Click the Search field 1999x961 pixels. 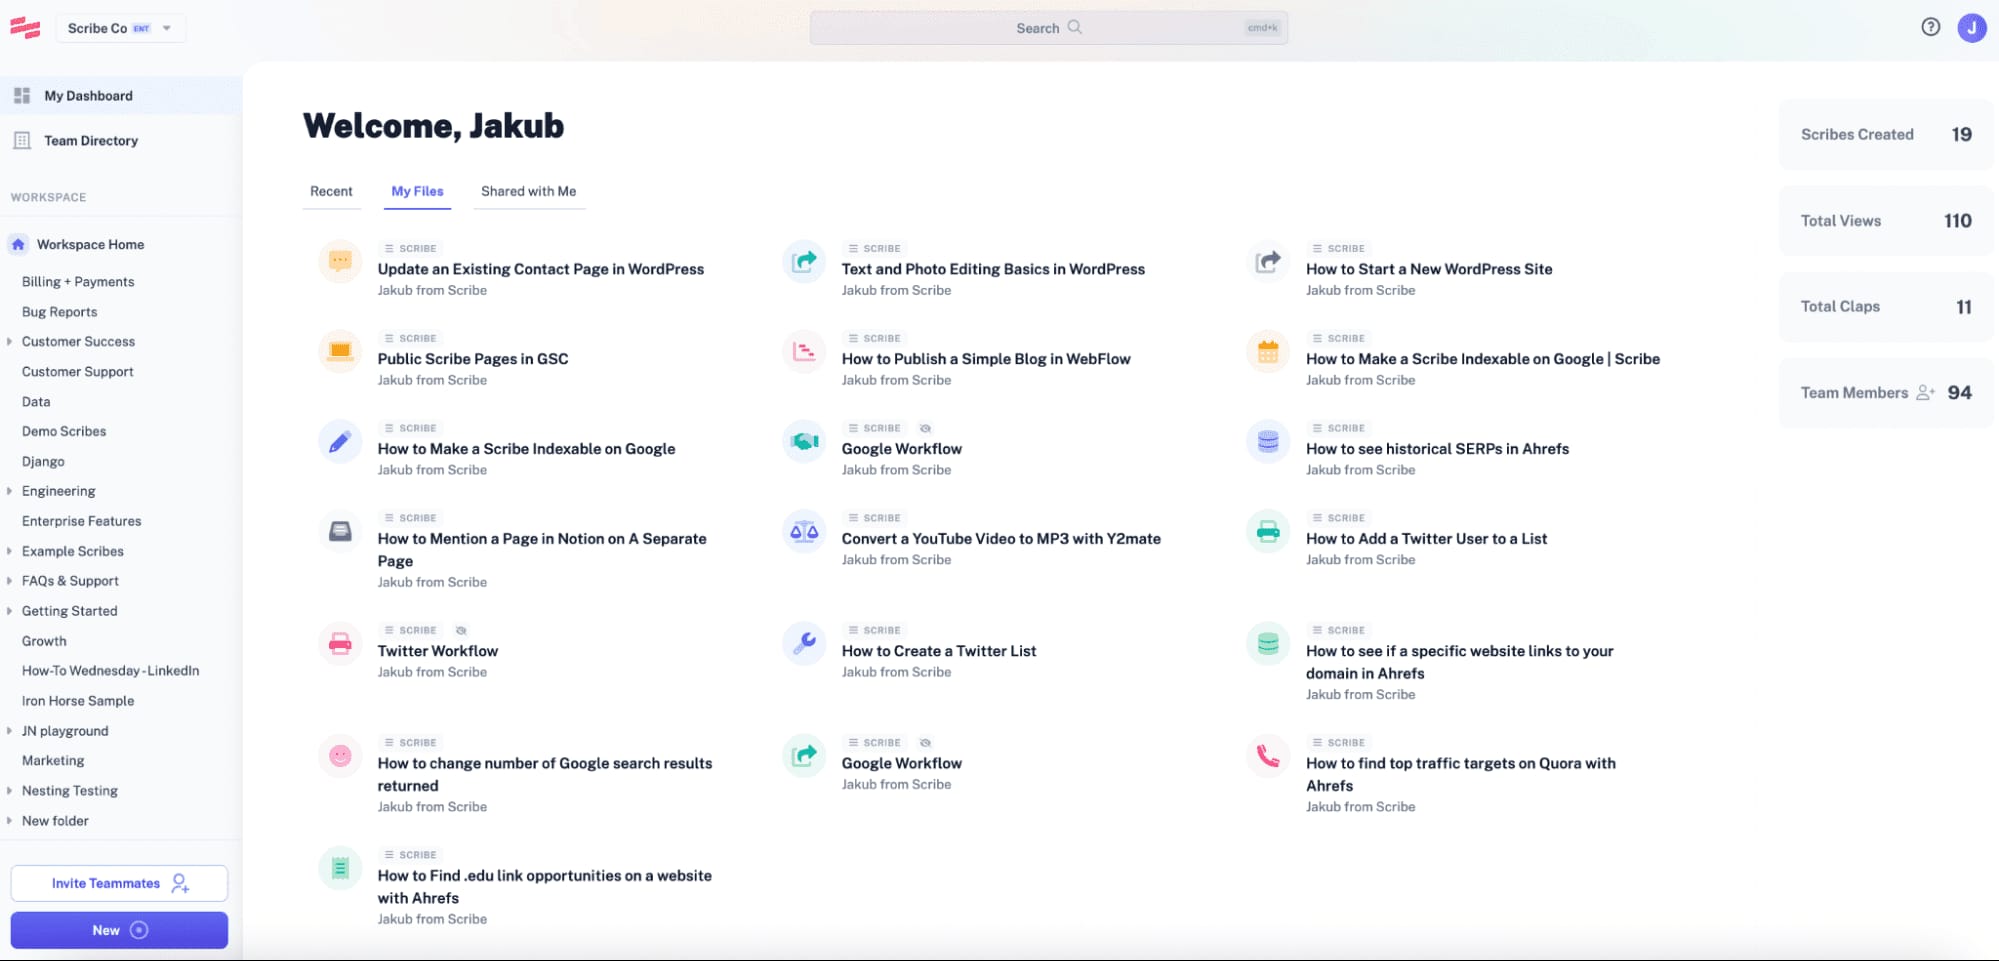coord(1048,28)
